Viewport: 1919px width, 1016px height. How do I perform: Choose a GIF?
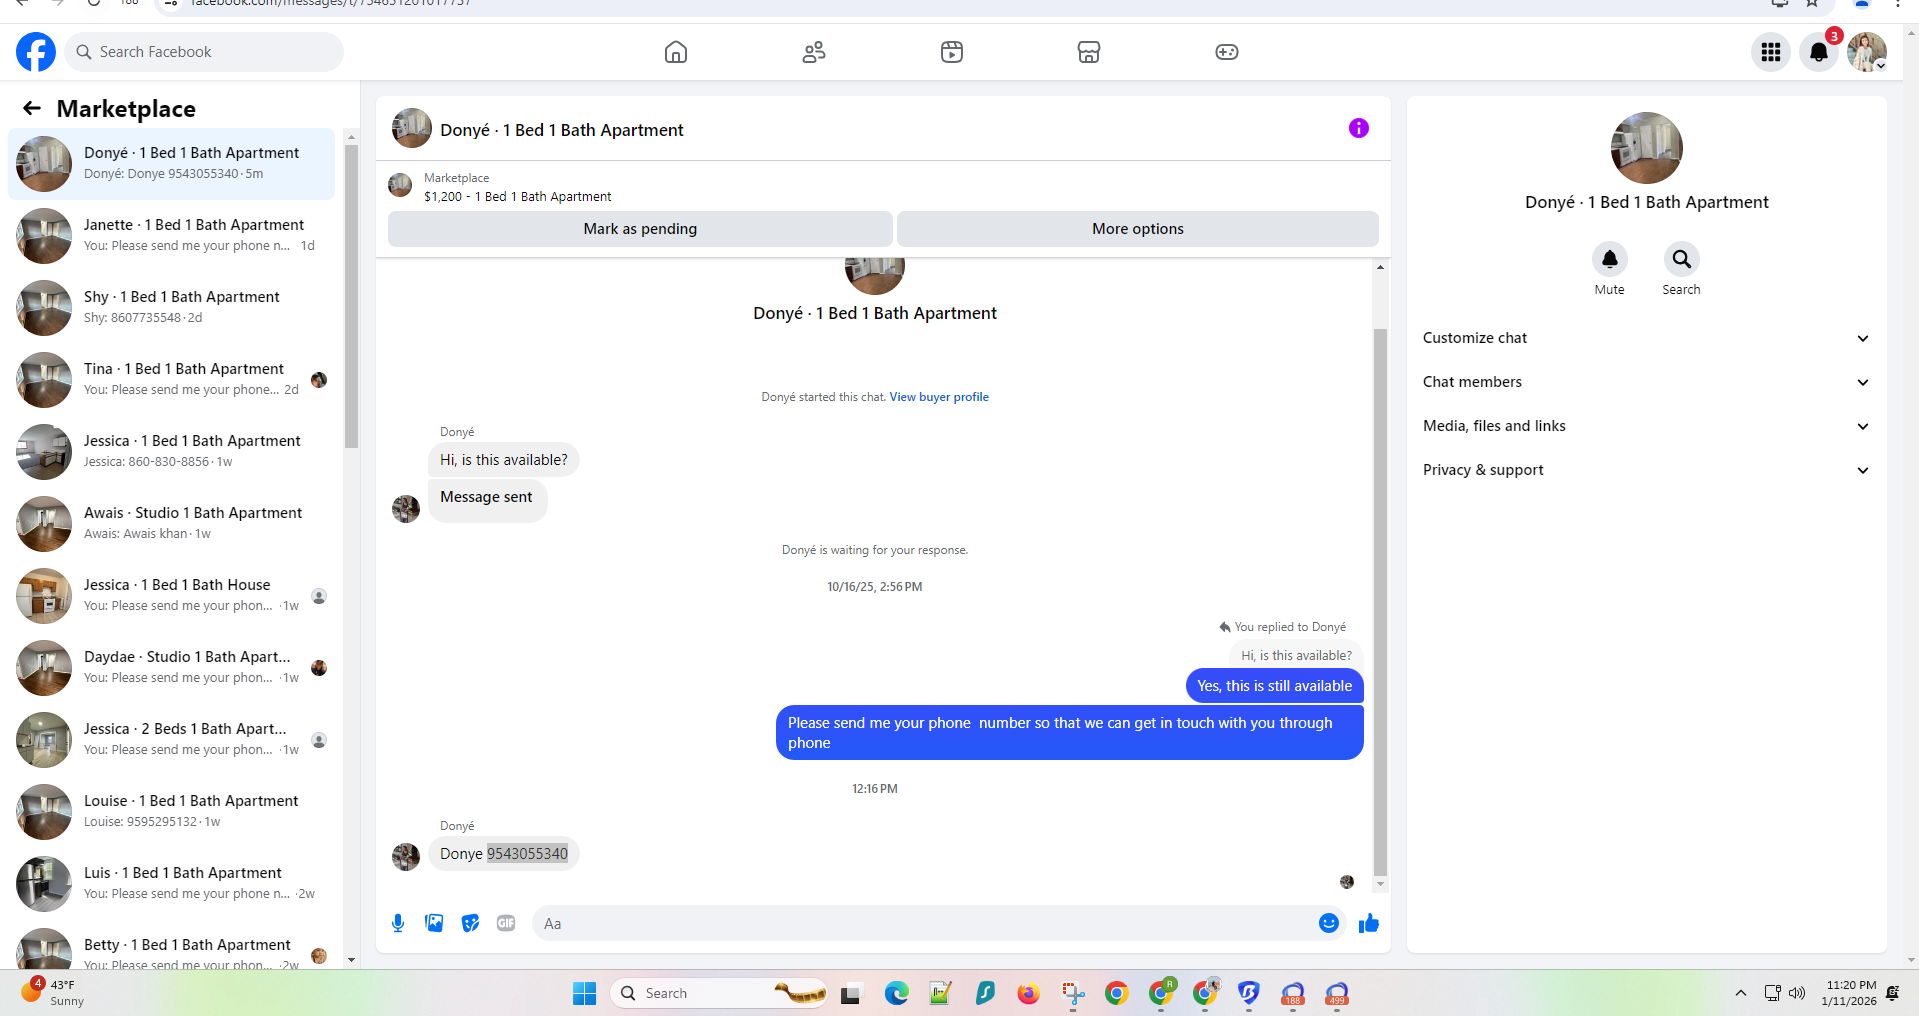tap(506, 923)
